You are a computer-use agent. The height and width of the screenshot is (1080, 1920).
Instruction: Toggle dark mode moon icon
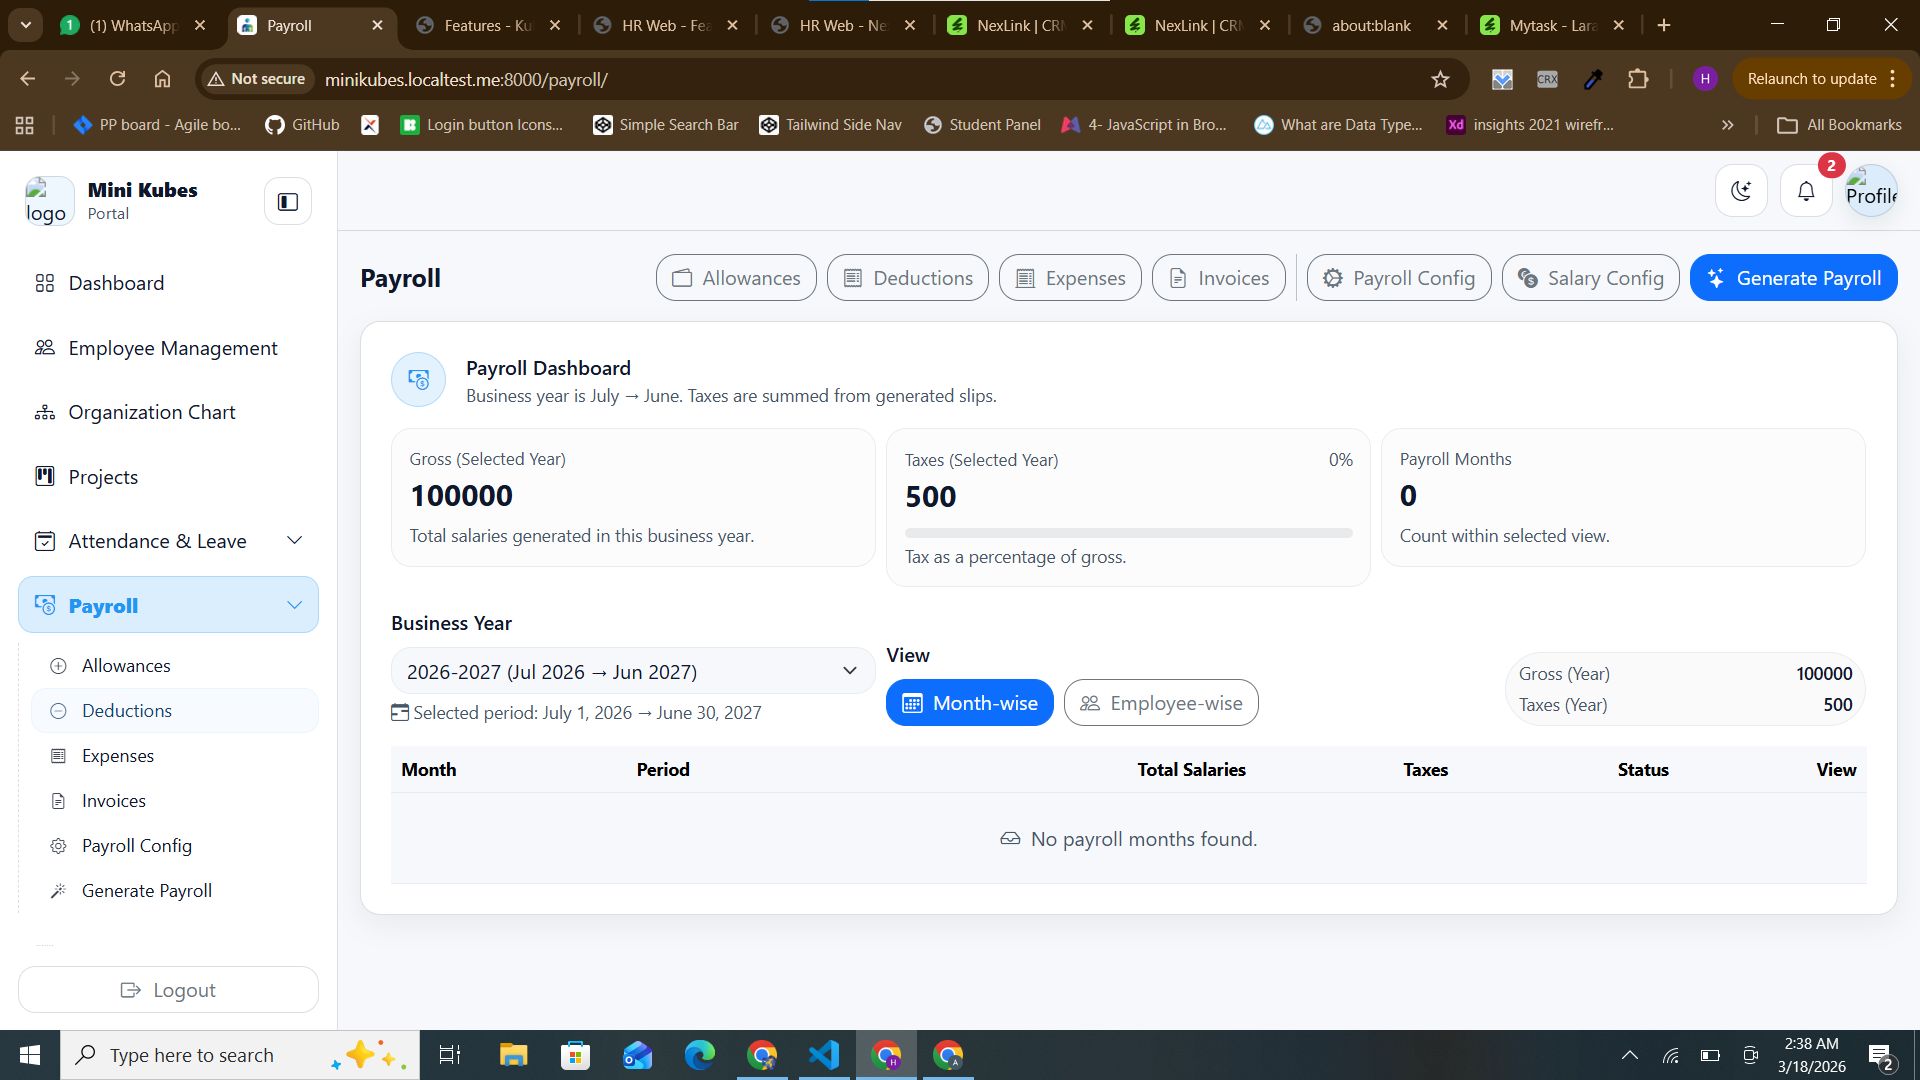[x=1741, y=191]
